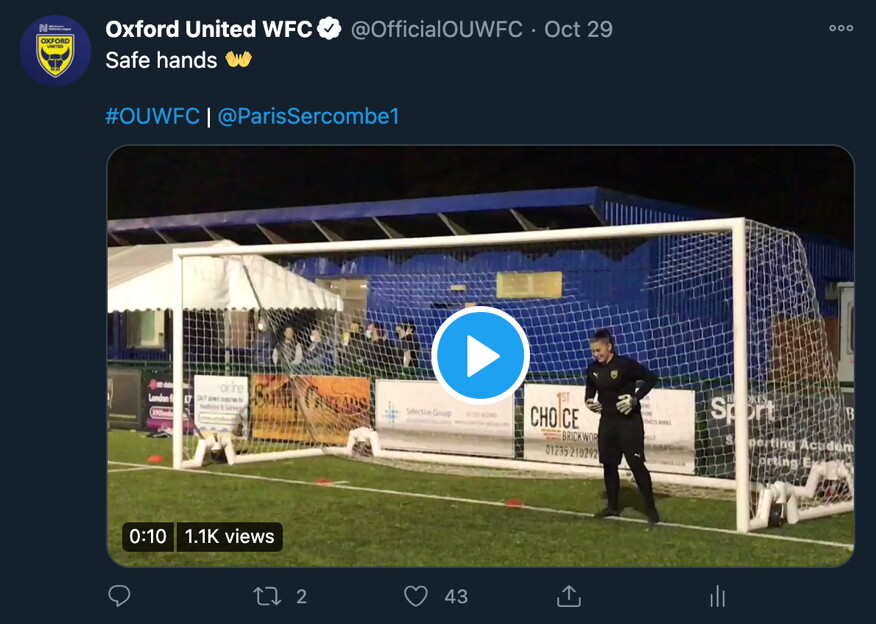View tweet analytics bar chart icon
The width and height of the screenshot is (876, 624).
[x=717, y=596]
